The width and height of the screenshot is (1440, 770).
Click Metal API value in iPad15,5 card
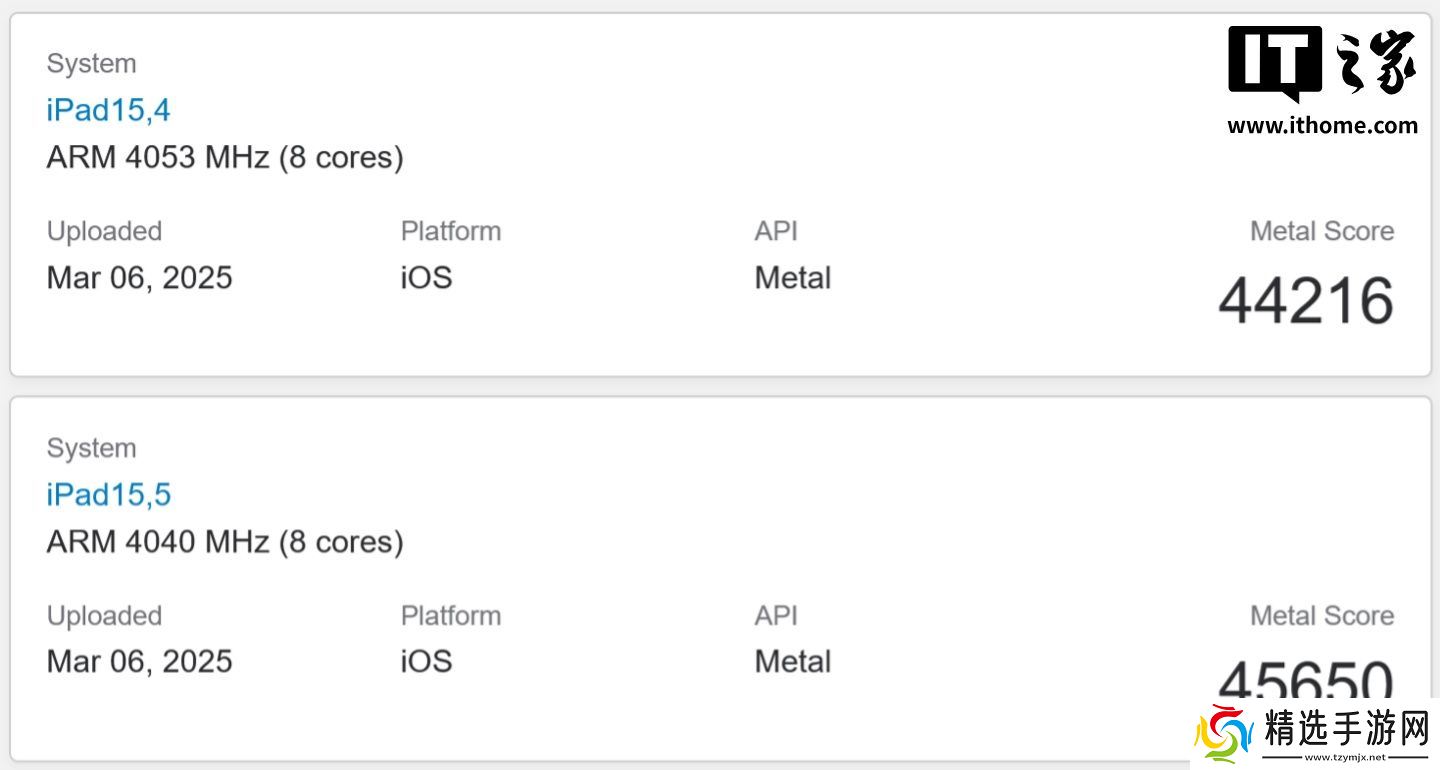click(x=792, y=661)
